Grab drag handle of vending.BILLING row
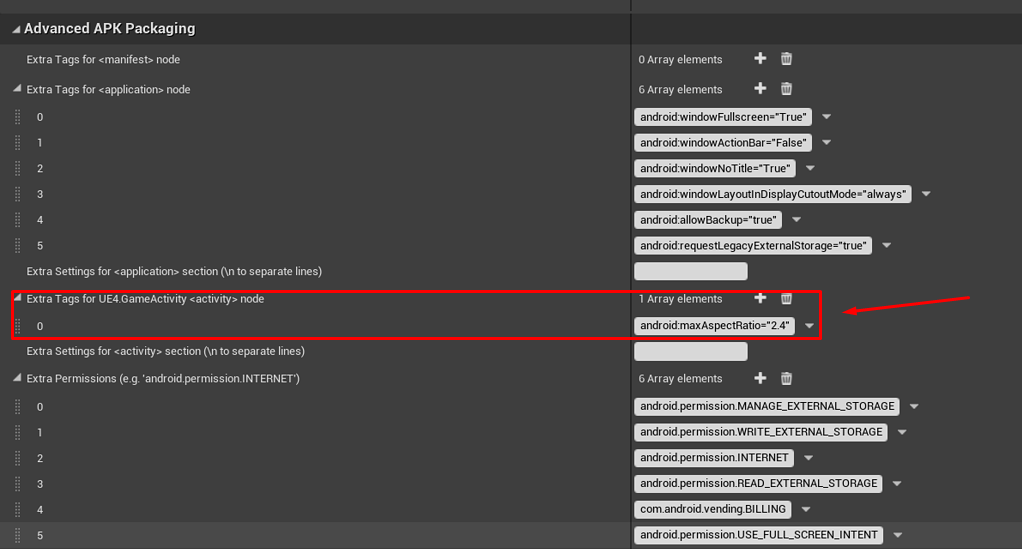This screenshot has width=1022, height=549. [x=18, y=510]
